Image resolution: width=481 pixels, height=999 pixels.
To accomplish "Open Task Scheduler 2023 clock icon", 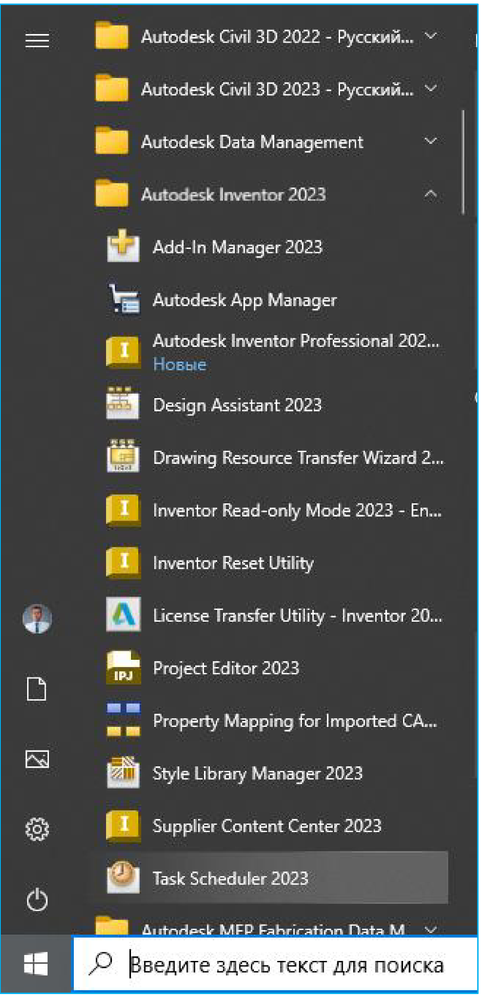I will [123, 879].
